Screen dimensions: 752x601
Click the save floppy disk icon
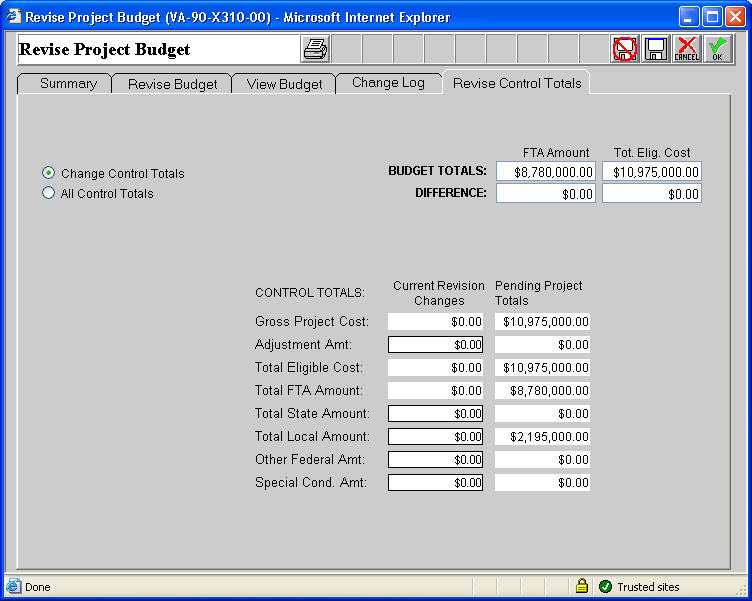(x=656, y=49)
